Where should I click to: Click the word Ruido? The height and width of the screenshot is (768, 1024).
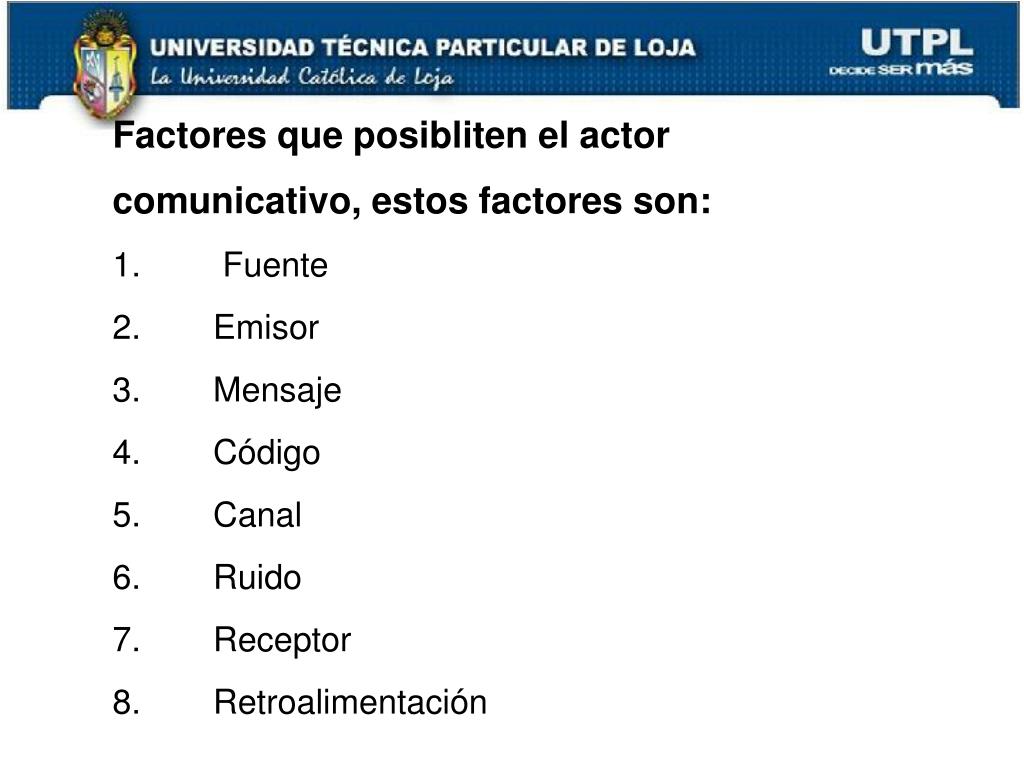pyautogui.click(x=257, y=577)
